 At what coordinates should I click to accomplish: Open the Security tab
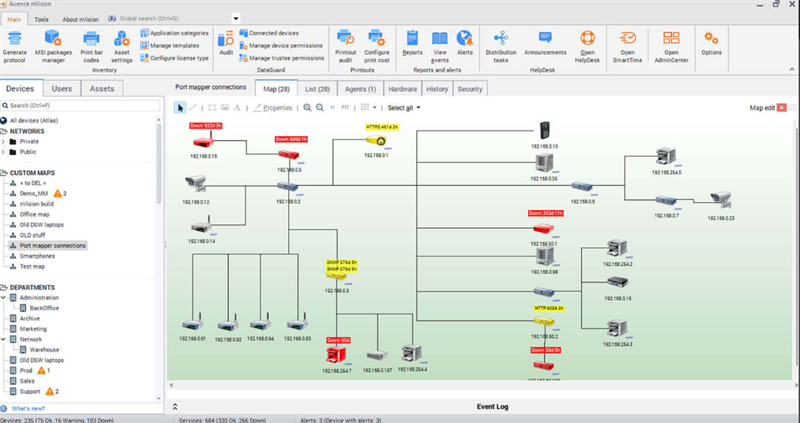[x=470, y=89]
